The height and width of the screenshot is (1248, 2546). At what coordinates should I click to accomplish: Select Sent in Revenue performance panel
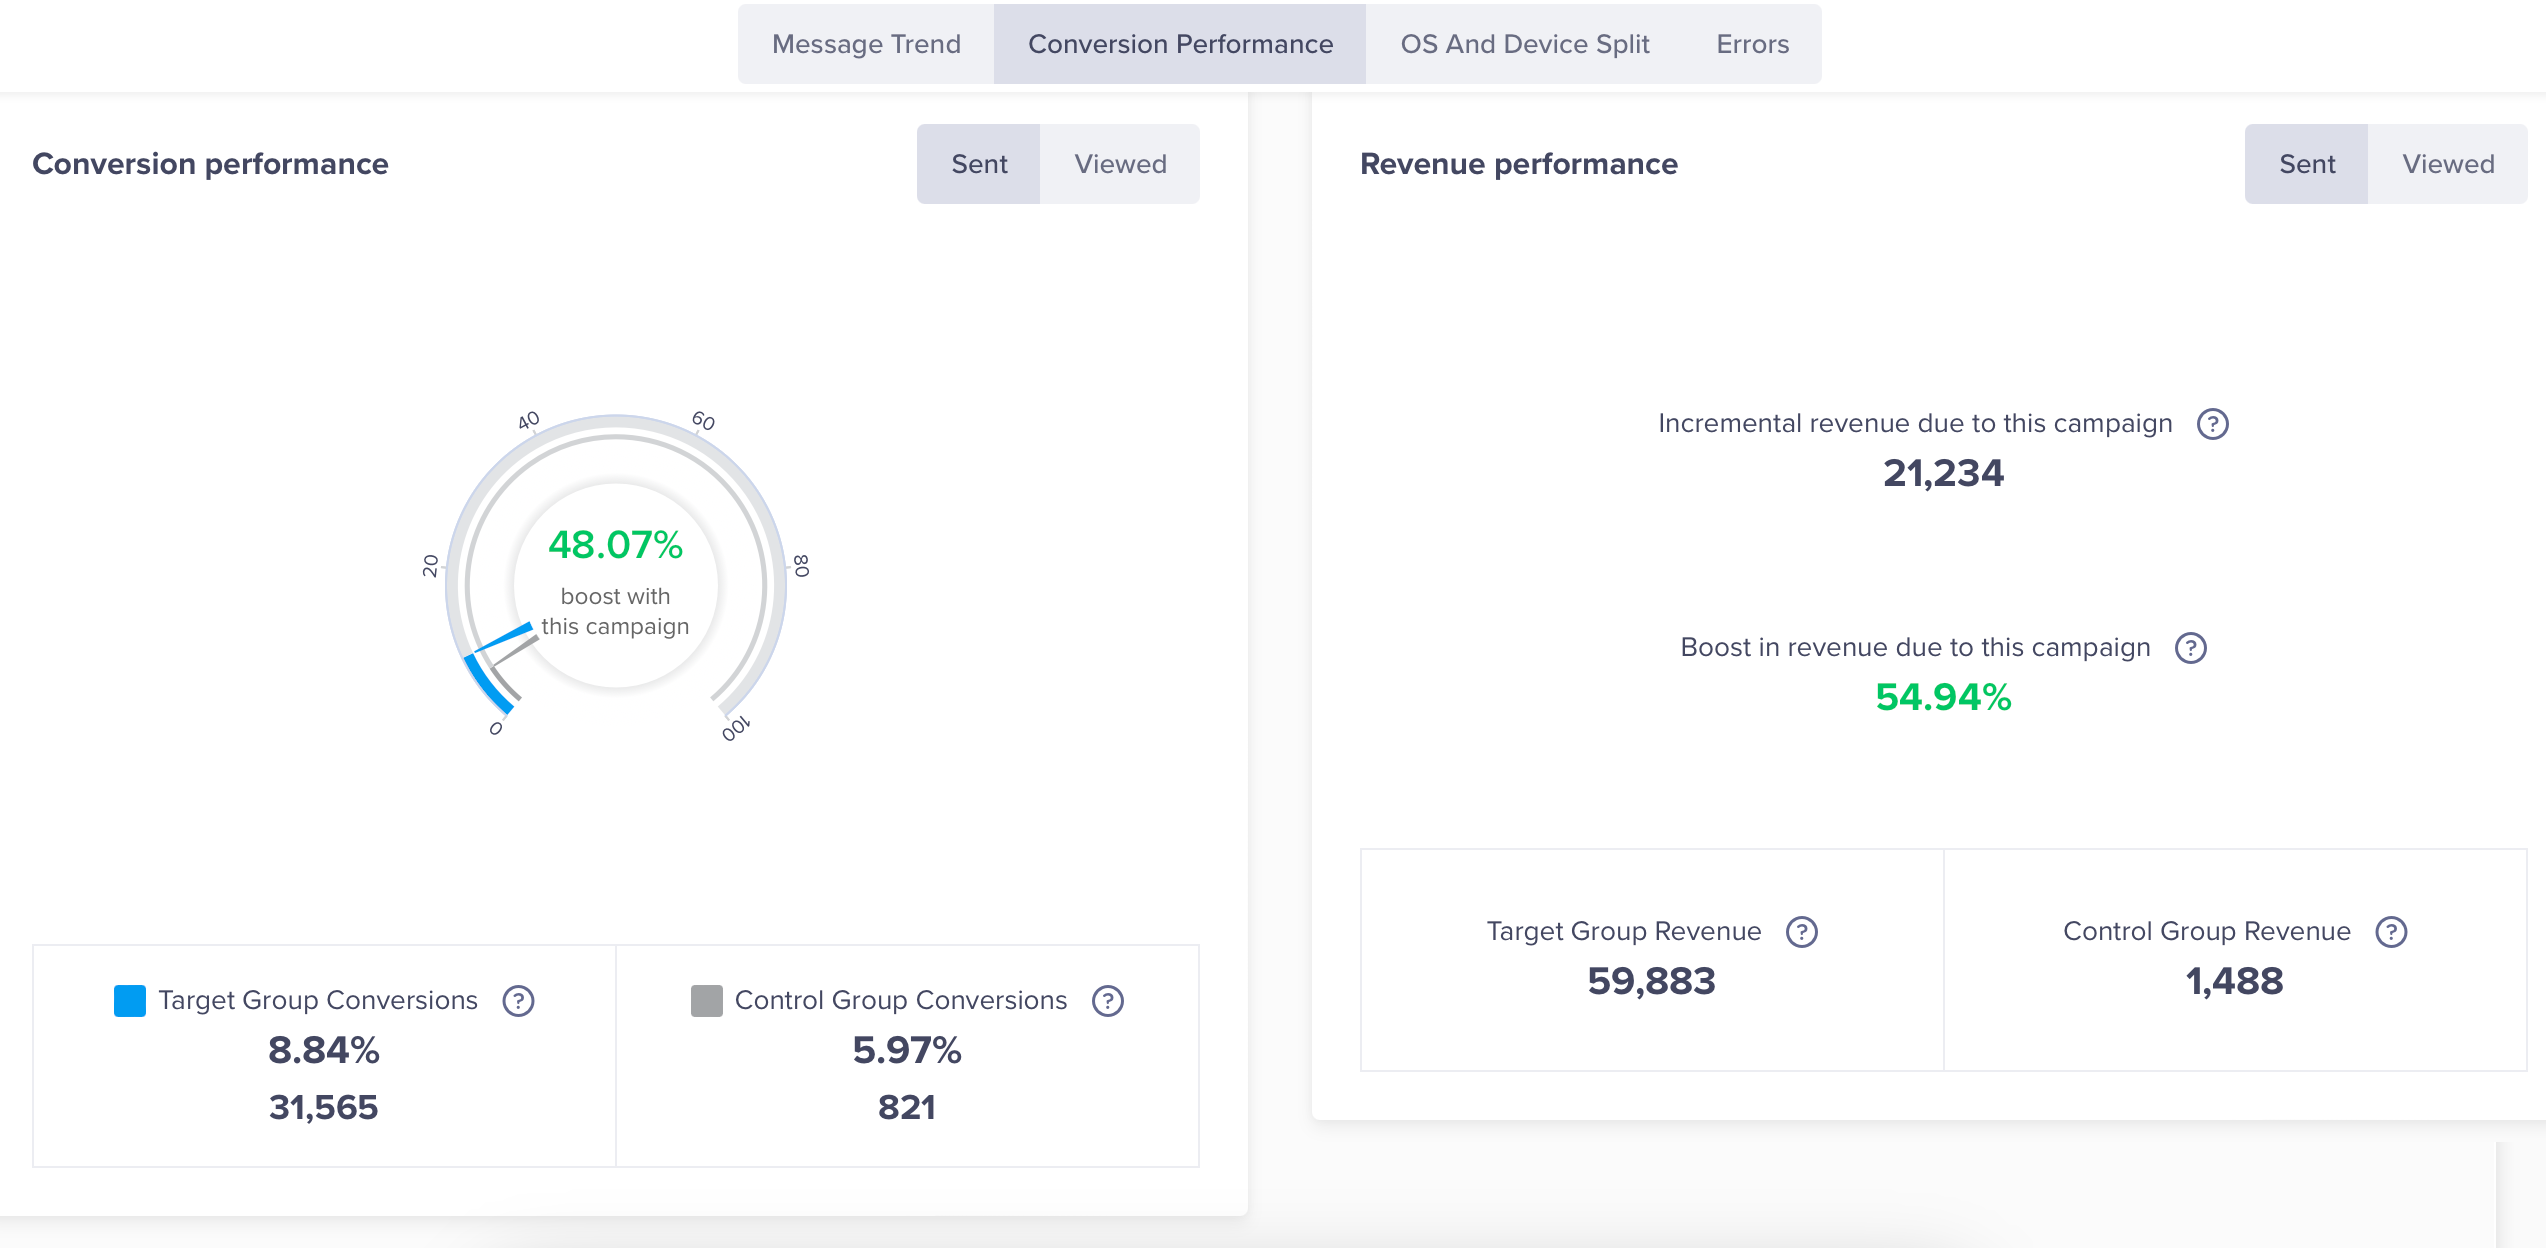pyautogui.click(x=2305, y=163)
